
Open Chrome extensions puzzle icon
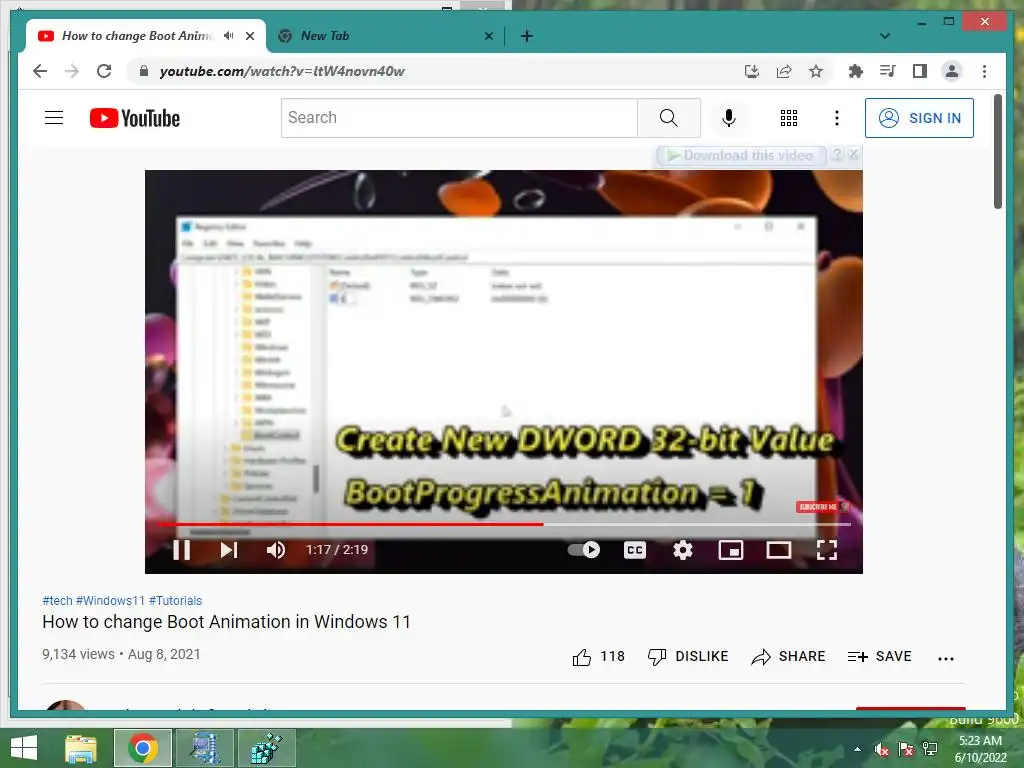[856, 71]
